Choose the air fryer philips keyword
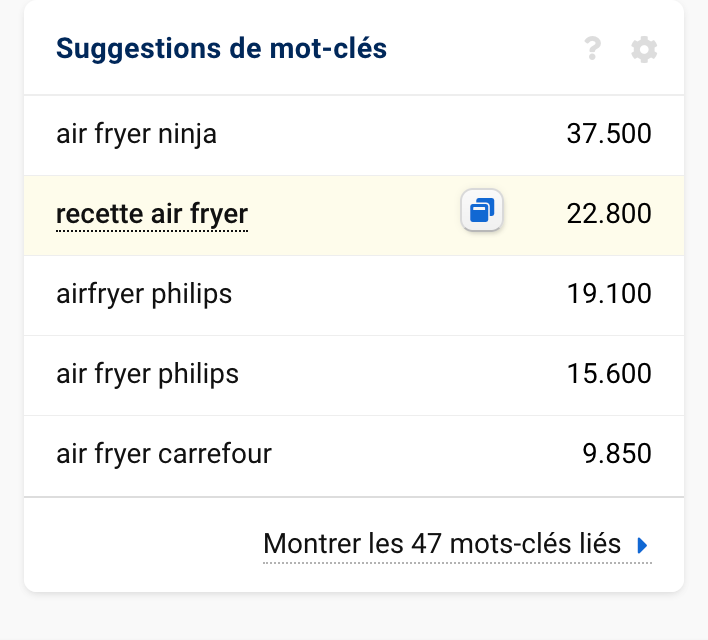The width and height of the screenshot is (708, 640). [148, 374]
